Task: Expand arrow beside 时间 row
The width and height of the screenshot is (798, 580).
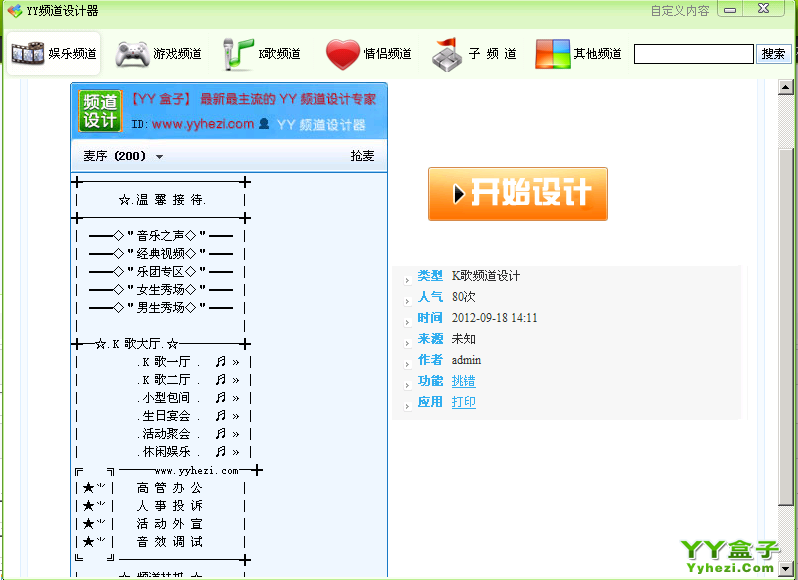Action: [x=407, y=323]
